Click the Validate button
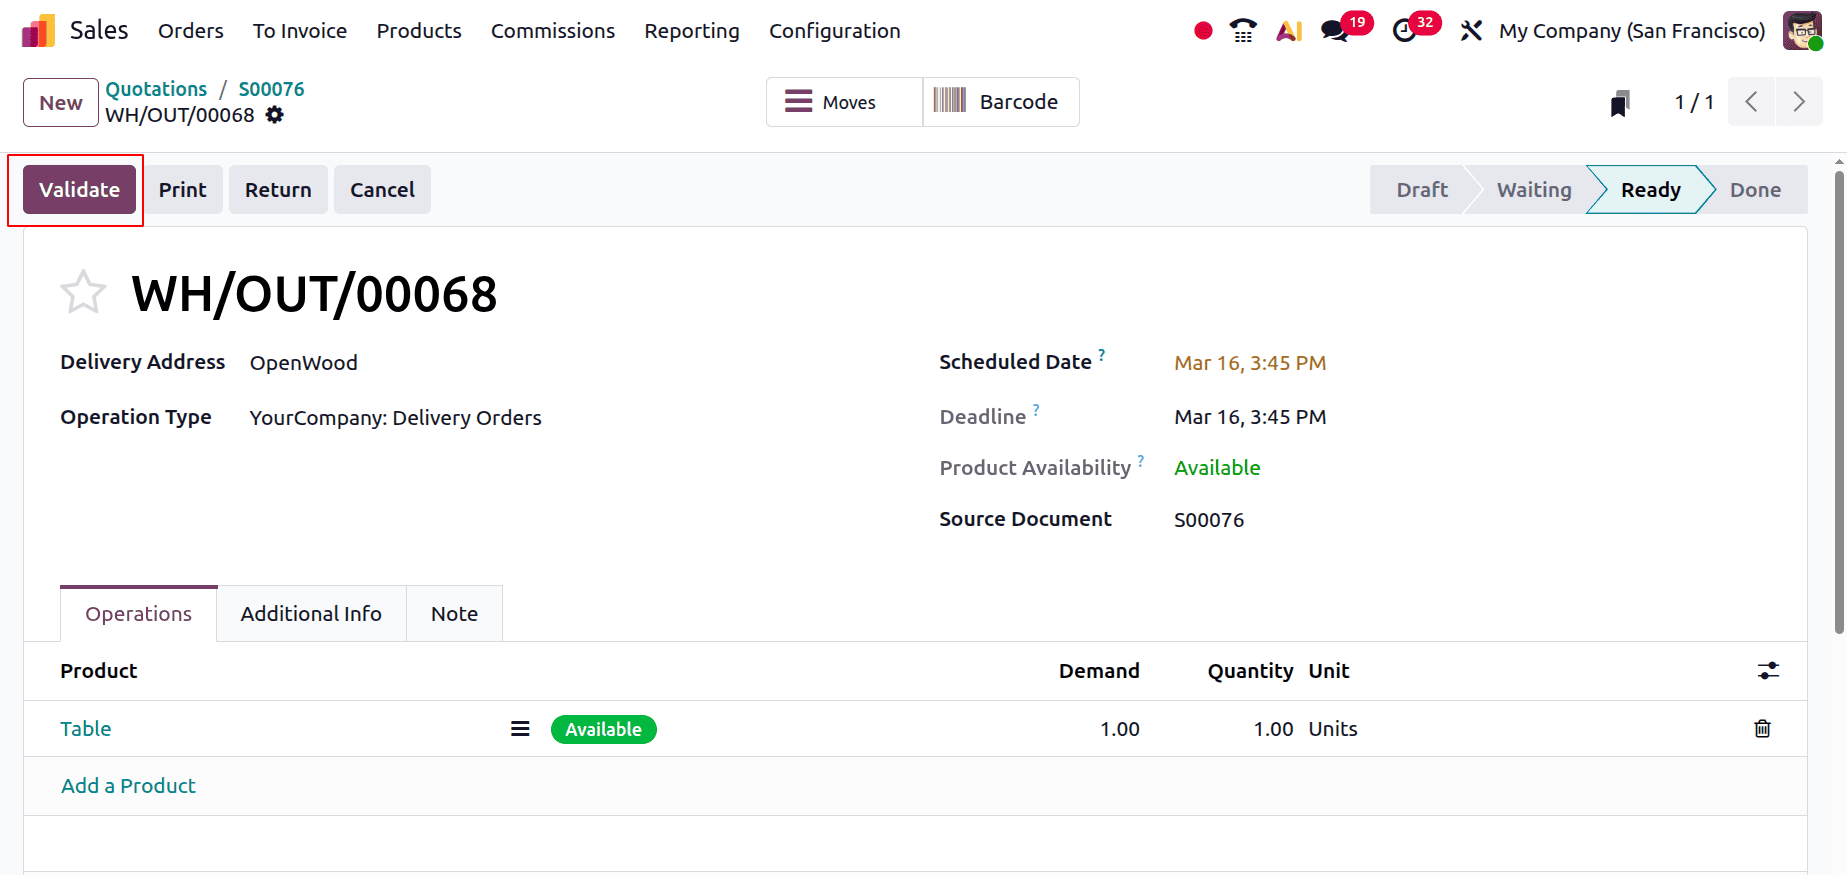 click(x=79, y=189)
